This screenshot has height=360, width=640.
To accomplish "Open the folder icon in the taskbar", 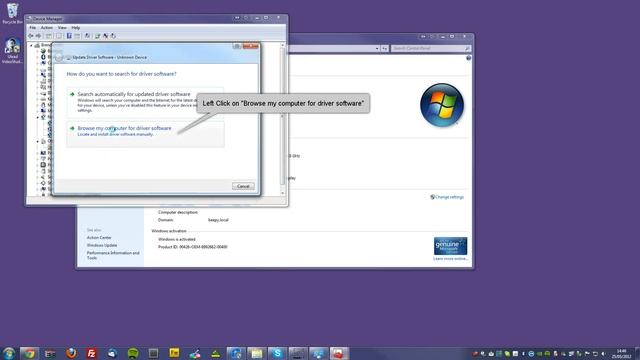I will click(x=257, y=353).
